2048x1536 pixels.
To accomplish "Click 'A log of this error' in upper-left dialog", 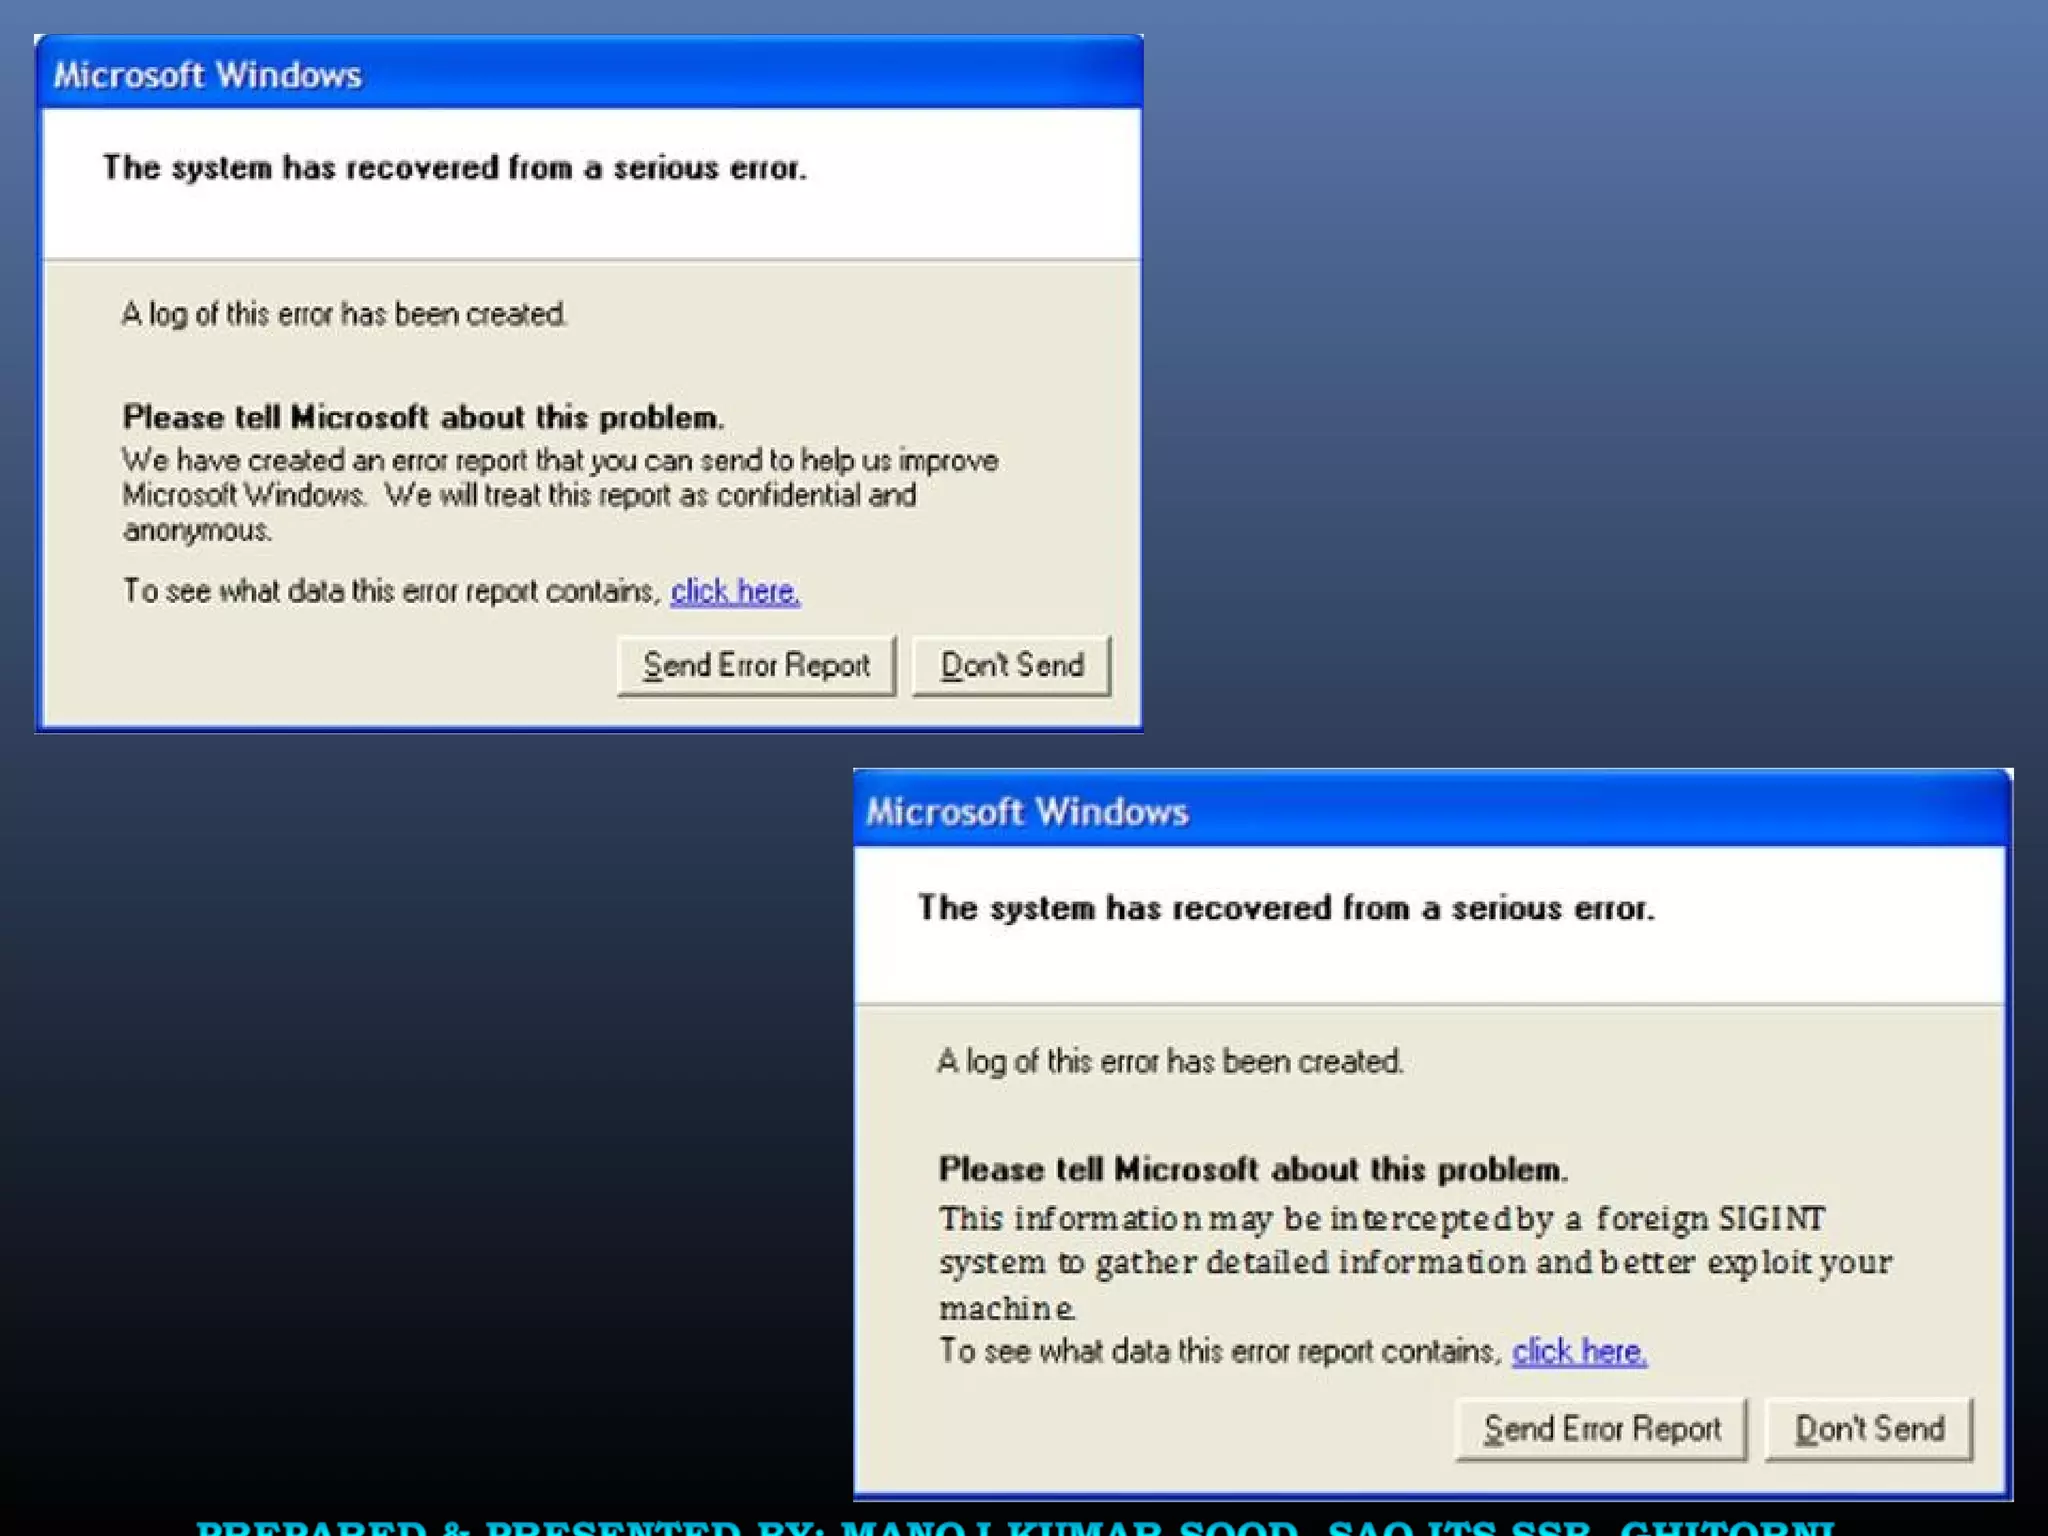I will 344,314.
